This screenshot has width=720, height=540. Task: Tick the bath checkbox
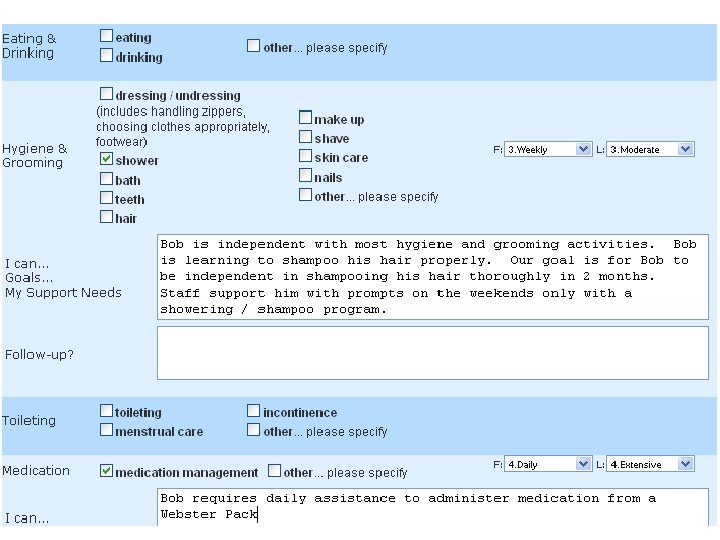[106, 179]
